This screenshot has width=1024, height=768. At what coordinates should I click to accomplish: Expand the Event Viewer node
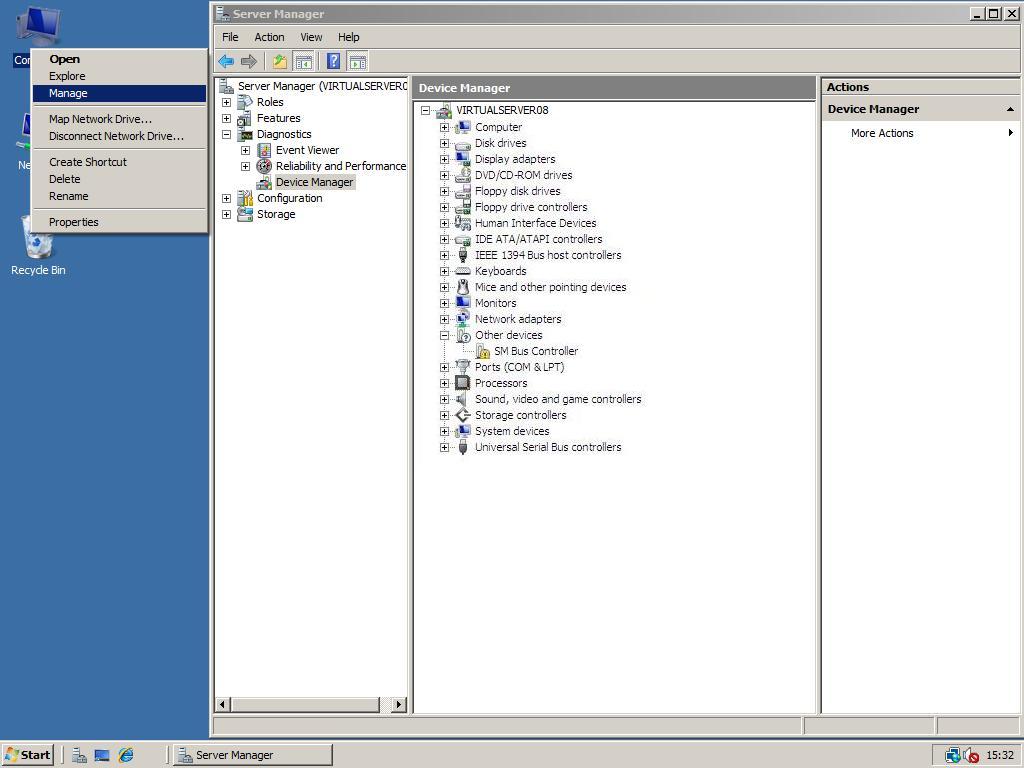[246, 150]
